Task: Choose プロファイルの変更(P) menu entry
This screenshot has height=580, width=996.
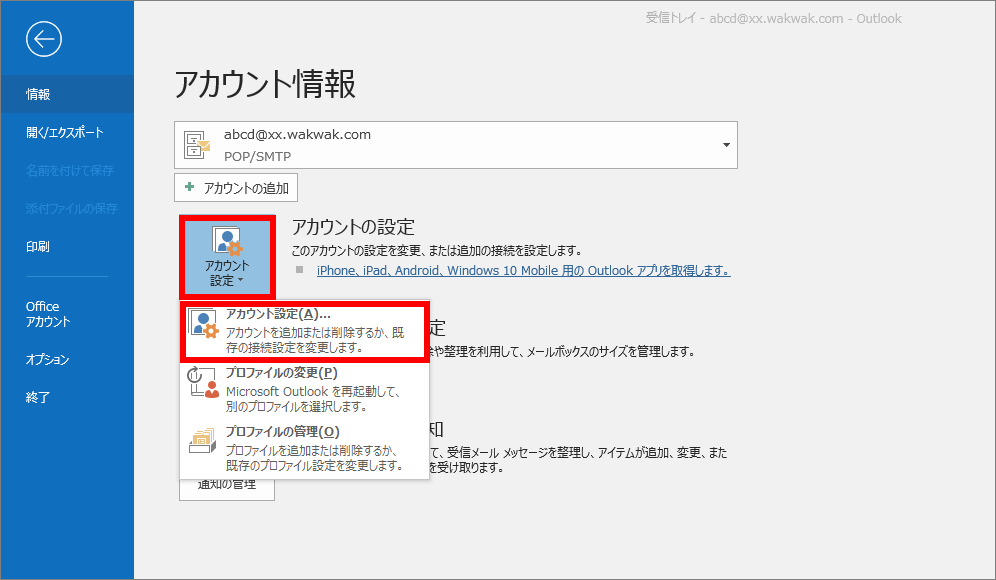Action: coord(305,389)
